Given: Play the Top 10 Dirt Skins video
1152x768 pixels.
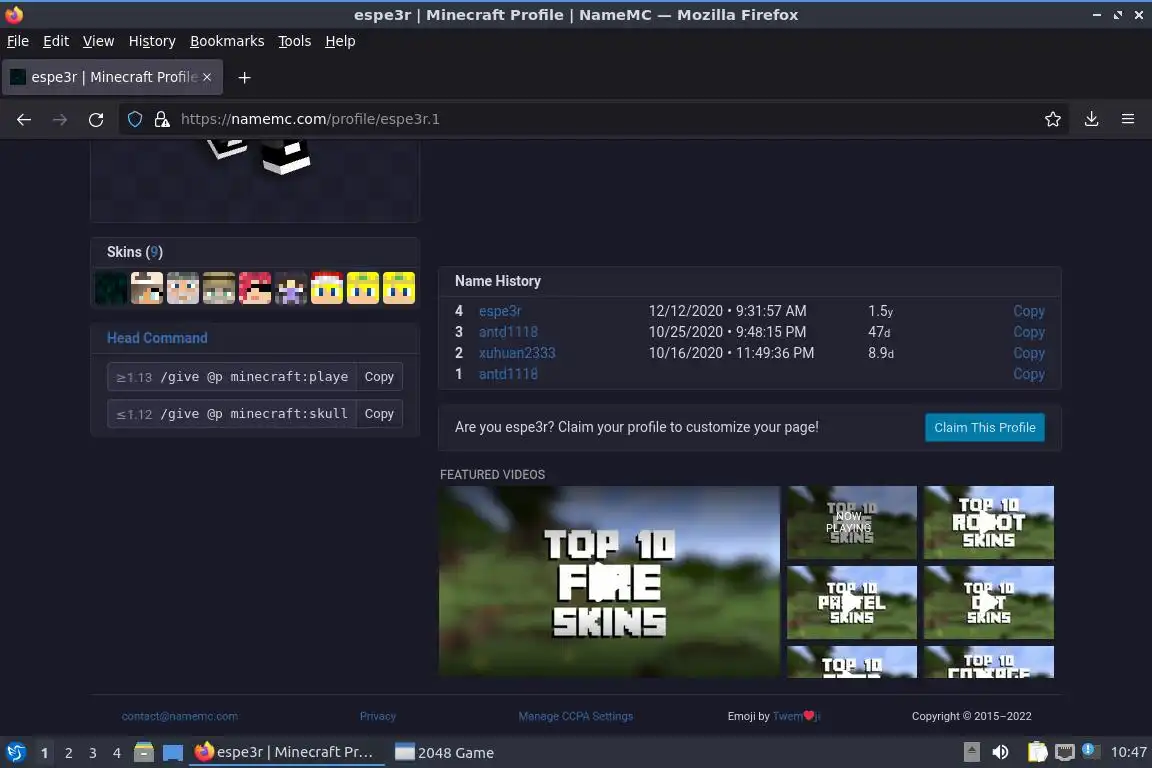Looking at the screenshot, I should pos(989,603).
